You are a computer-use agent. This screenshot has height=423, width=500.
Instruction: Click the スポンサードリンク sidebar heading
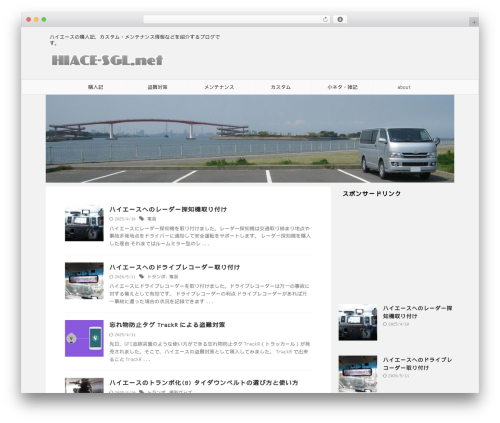click(x=372, y=194)
